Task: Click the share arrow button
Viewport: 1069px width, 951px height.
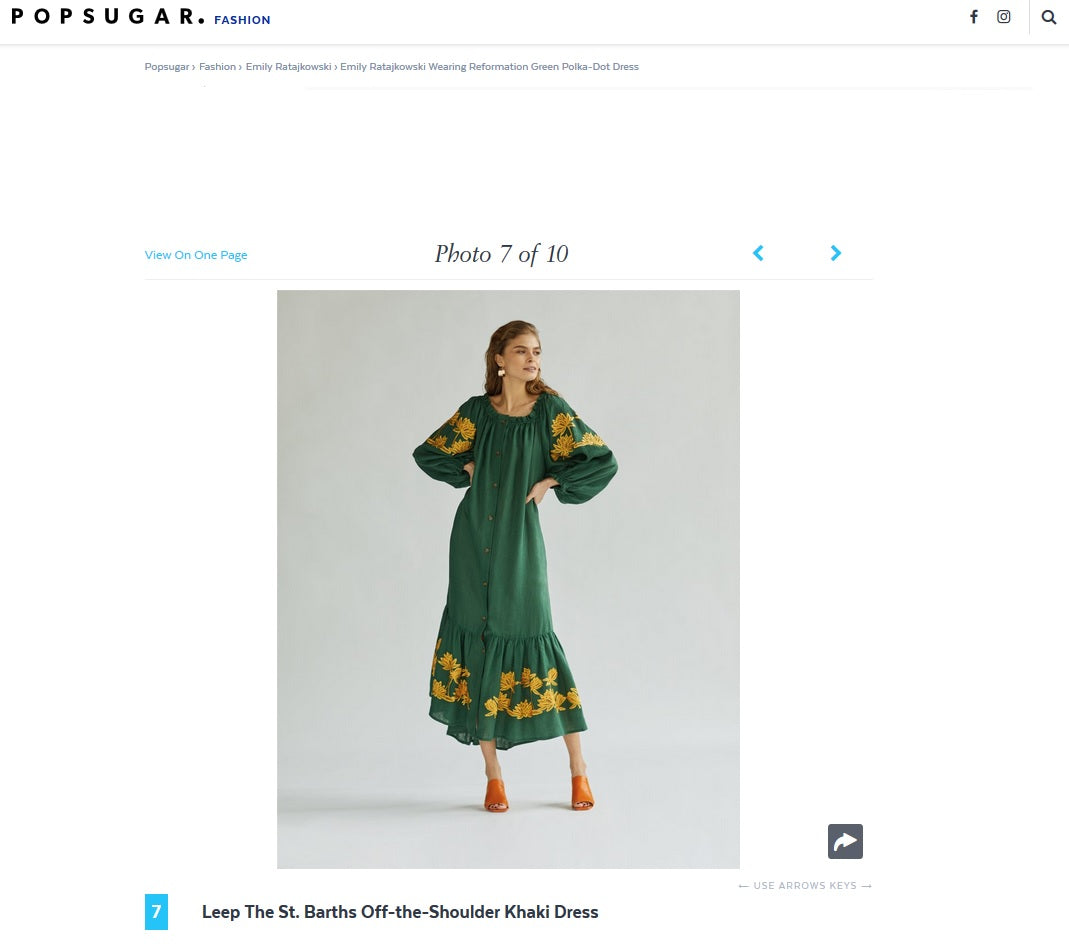Action: (x=845, y=841)
